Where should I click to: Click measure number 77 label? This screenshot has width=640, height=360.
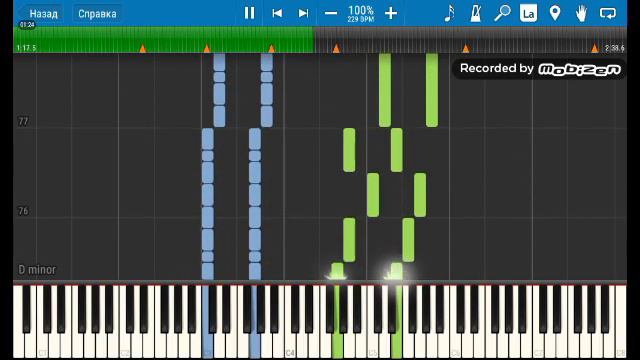[x=23, y=121]
